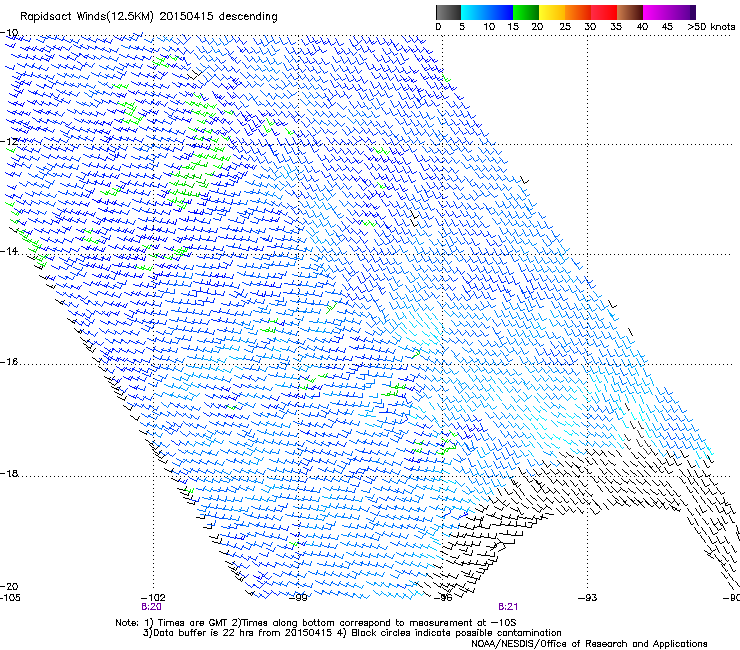Click the title text Rapidscat Winds(12.5KM)
740x650 pixels.
(x=87, y=17)
